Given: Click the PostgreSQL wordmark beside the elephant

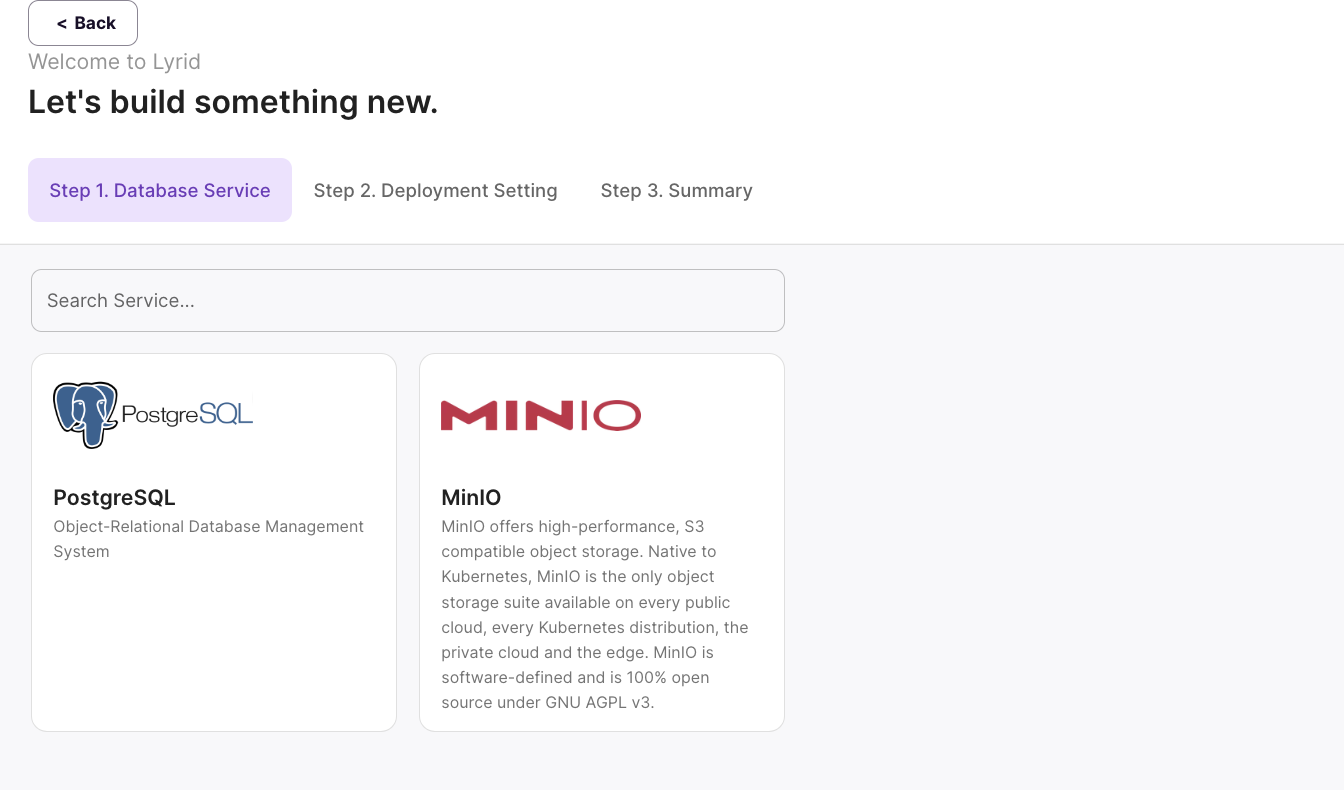Looking at the screenshot, I should click(187, 414).
